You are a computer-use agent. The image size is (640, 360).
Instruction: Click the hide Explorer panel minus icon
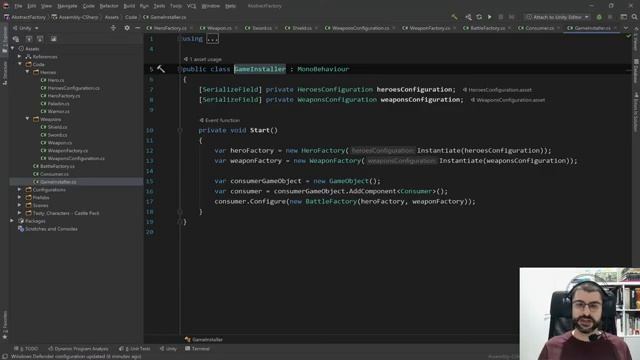point(138,28)
